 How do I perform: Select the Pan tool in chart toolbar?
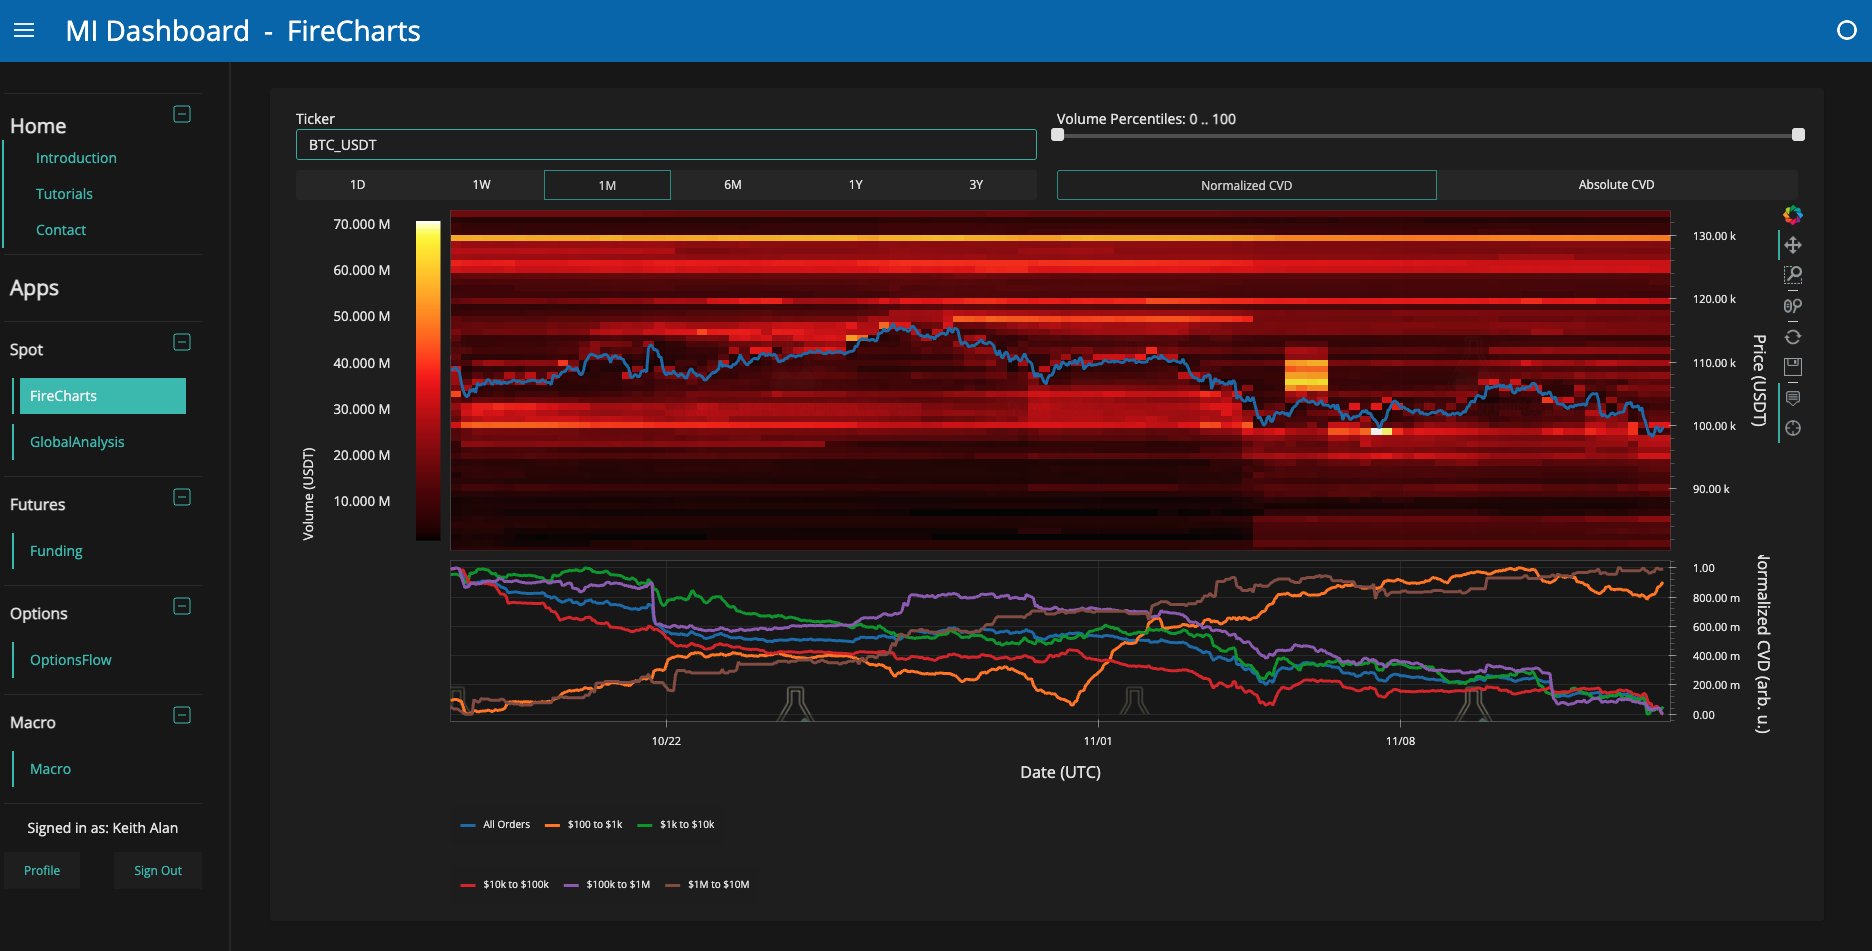click(x=1793, y=245)
